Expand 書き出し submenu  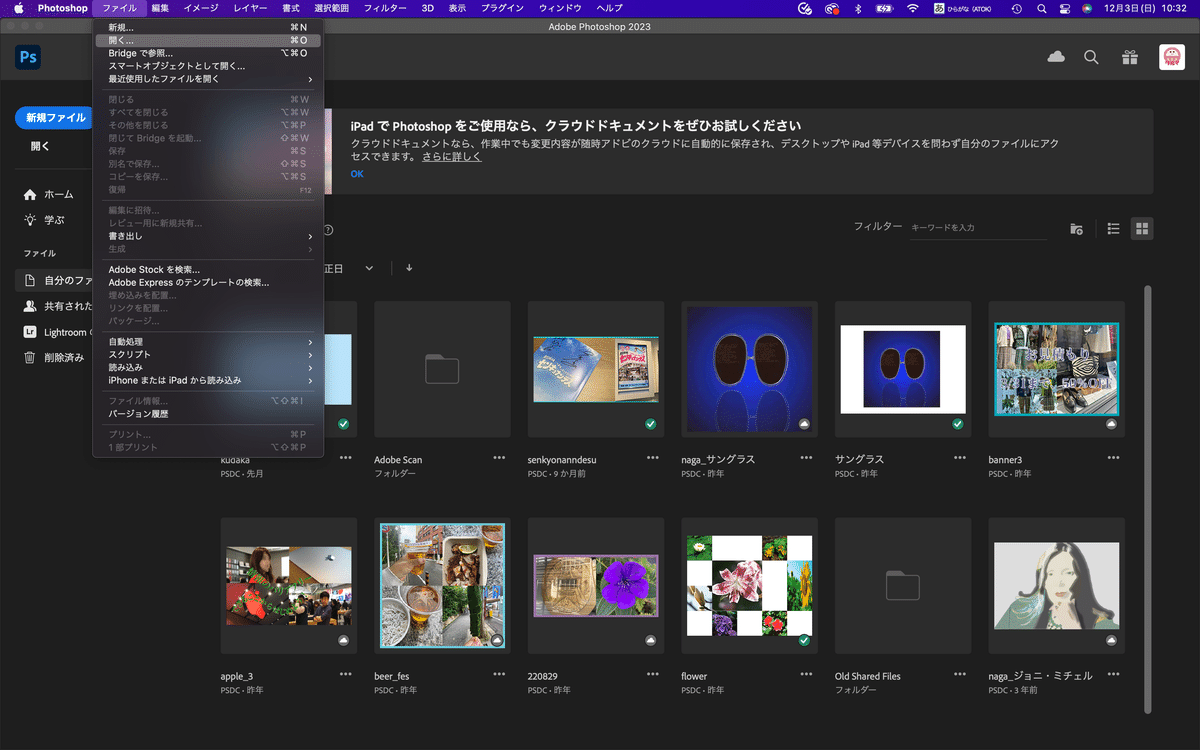tap(208, 236)
